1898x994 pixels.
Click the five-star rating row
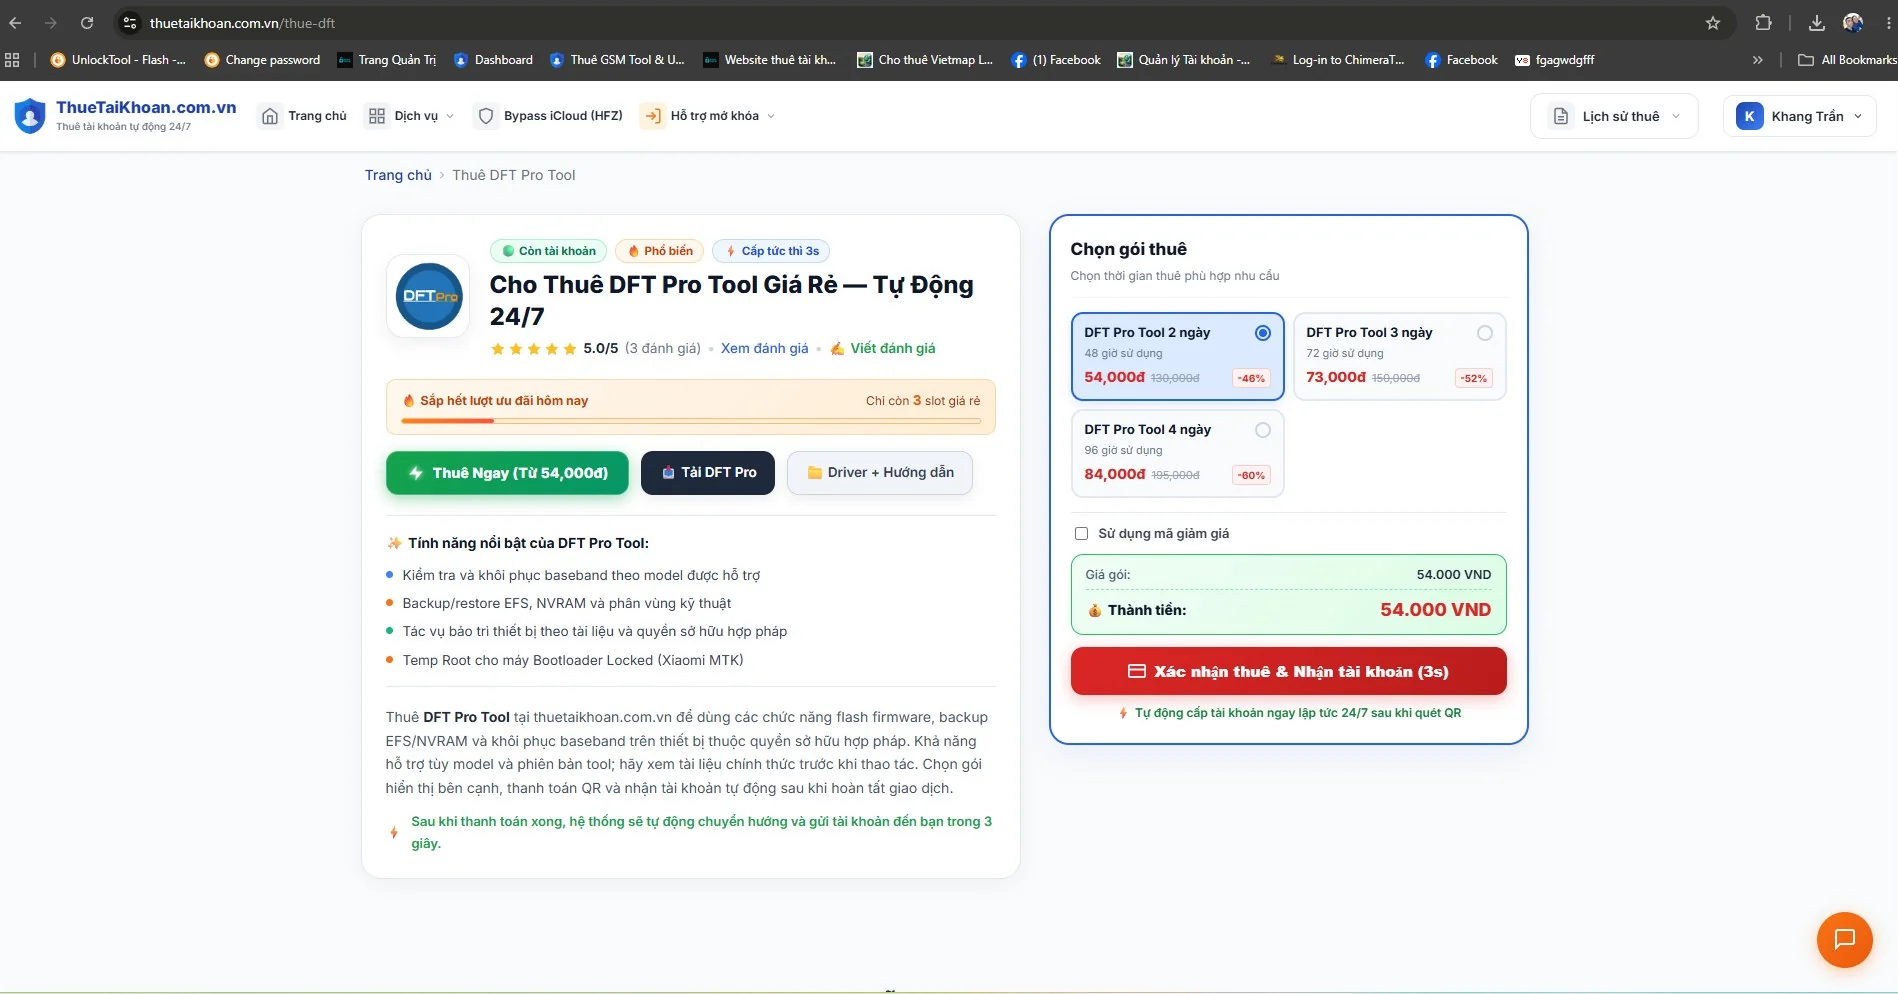point(534,349)
